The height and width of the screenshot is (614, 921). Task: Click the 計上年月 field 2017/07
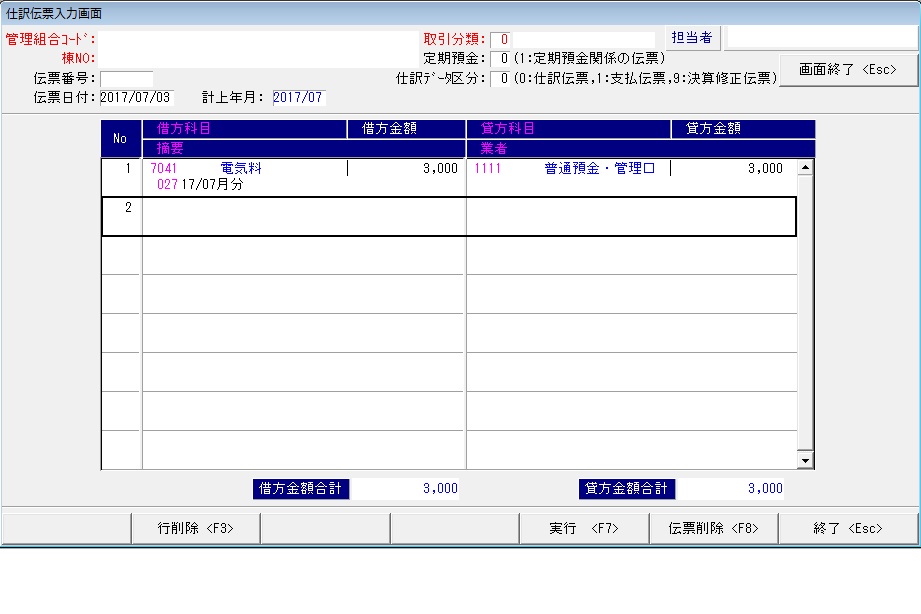[x=298, y=98]
